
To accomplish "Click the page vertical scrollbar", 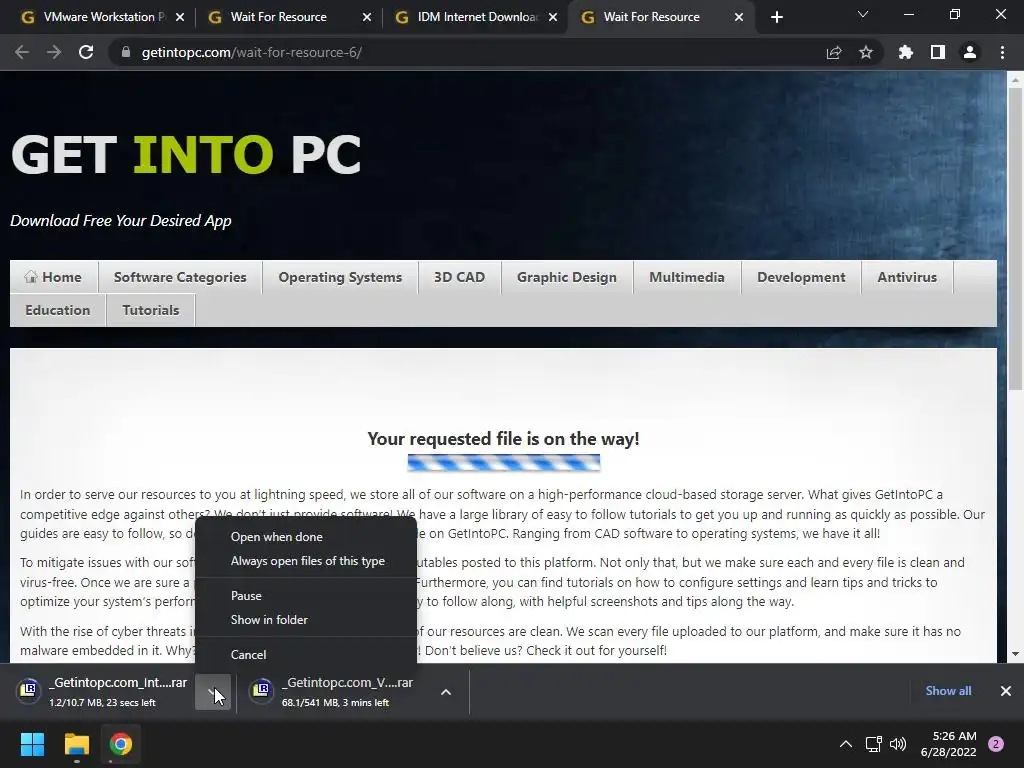I will [1016, 238].
